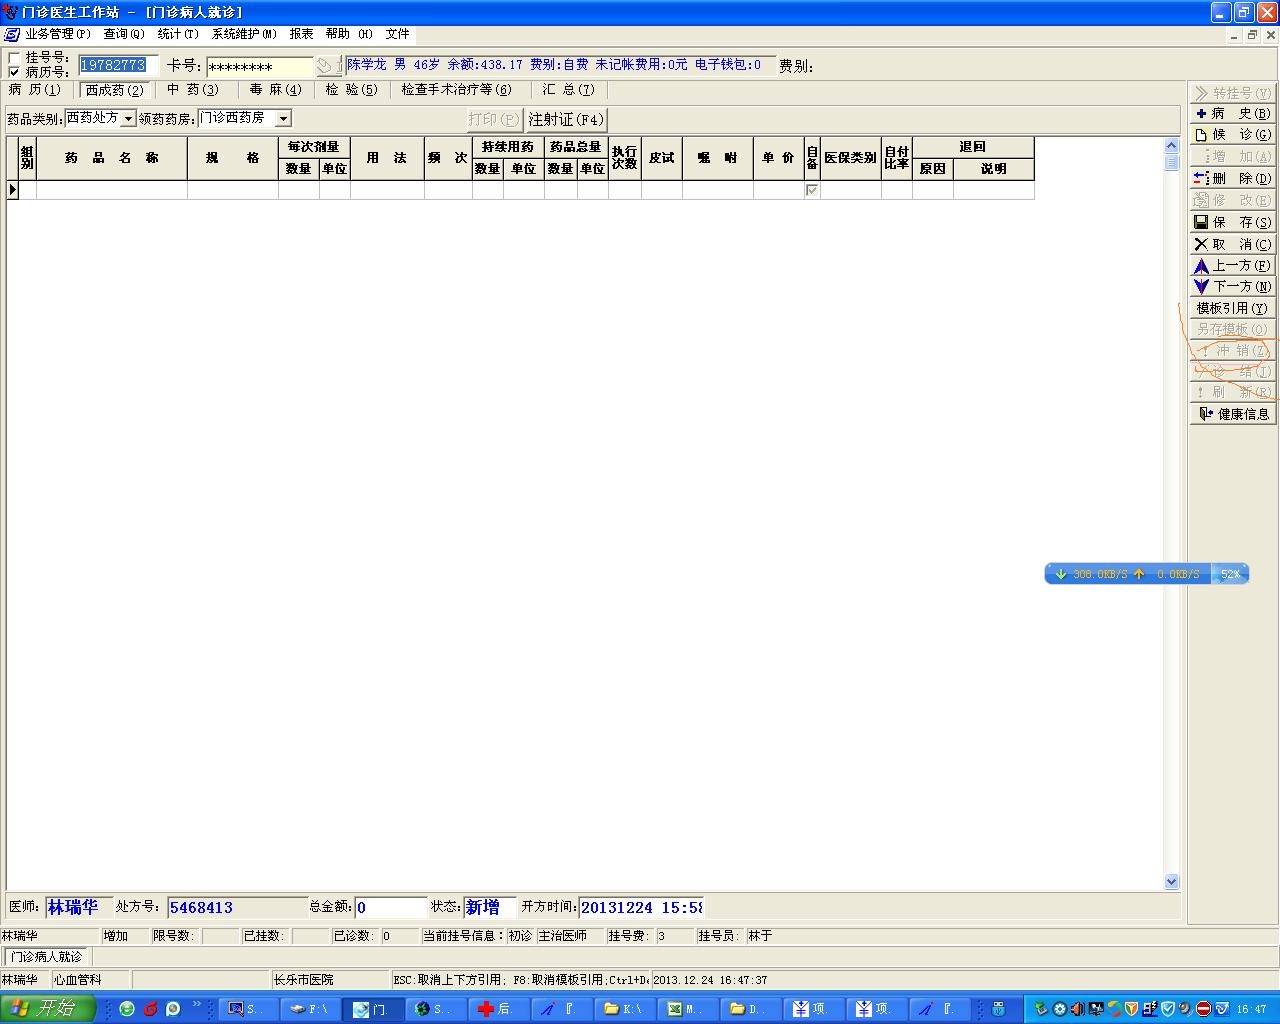
Task: Click the red stop-sign tray icon
Action: [x=1203, y=1009]
